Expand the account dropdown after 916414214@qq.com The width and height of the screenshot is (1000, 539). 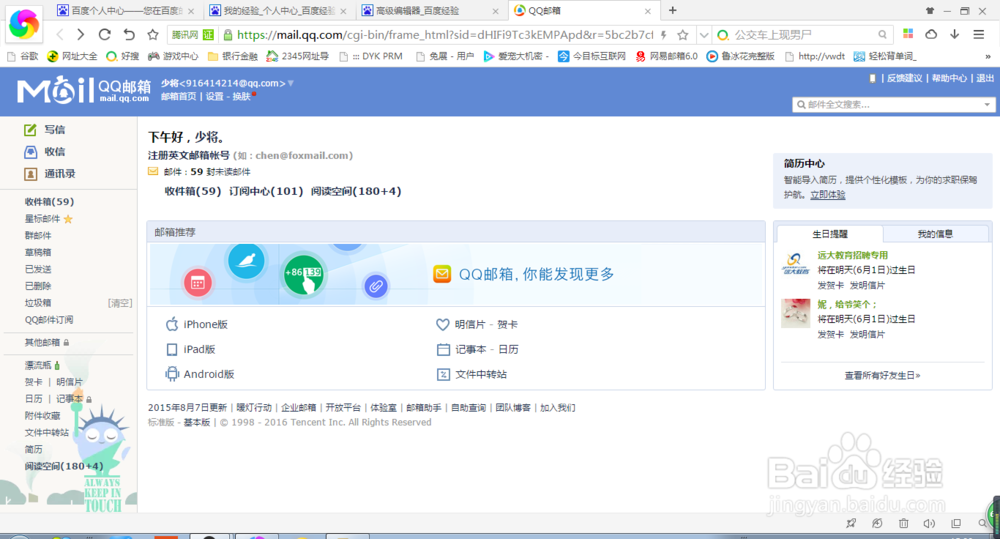[x=291, y=84]
